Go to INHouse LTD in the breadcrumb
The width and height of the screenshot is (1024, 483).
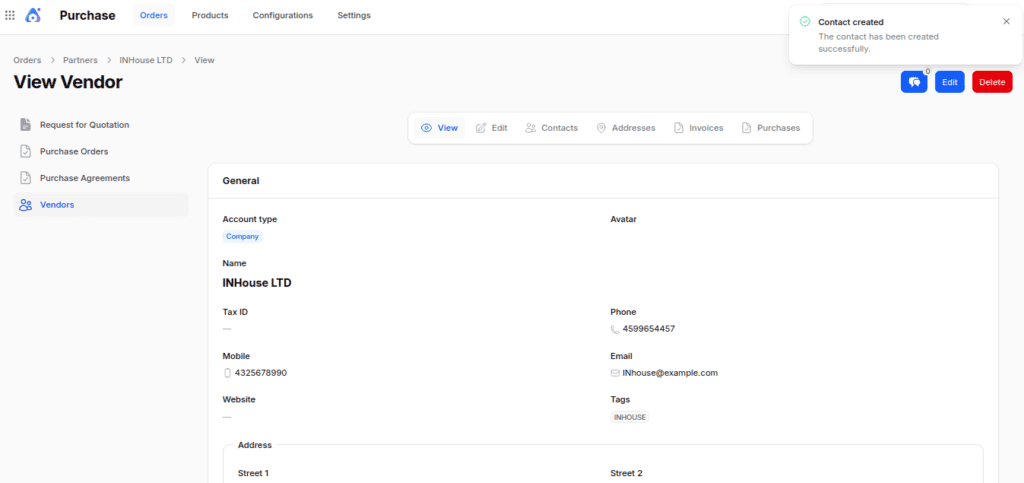(146, 60)
